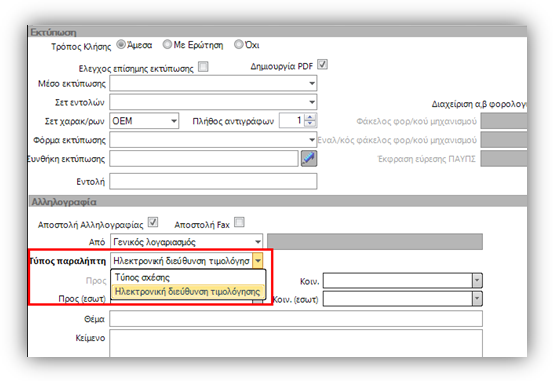Select the Άμεσα radio button
The width and height of the screenshot is (553, 381).
coord(121,45)
